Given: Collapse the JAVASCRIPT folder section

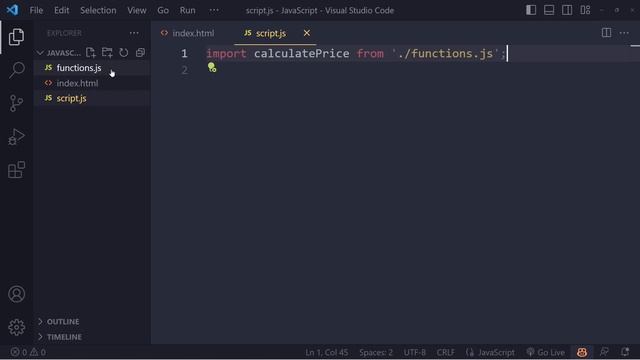Looking at the screenshot, I should 59,53.
